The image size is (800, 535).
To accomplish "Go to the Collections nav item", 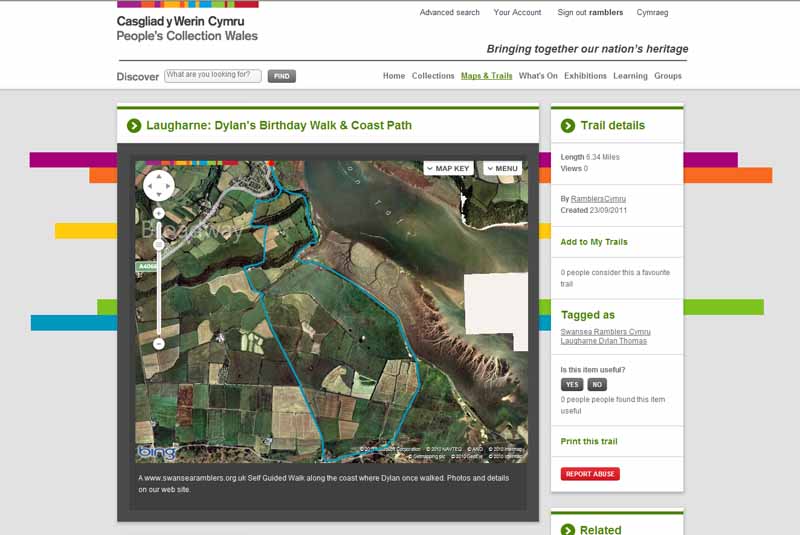I will pyautogui.click(x=433, y=76).
